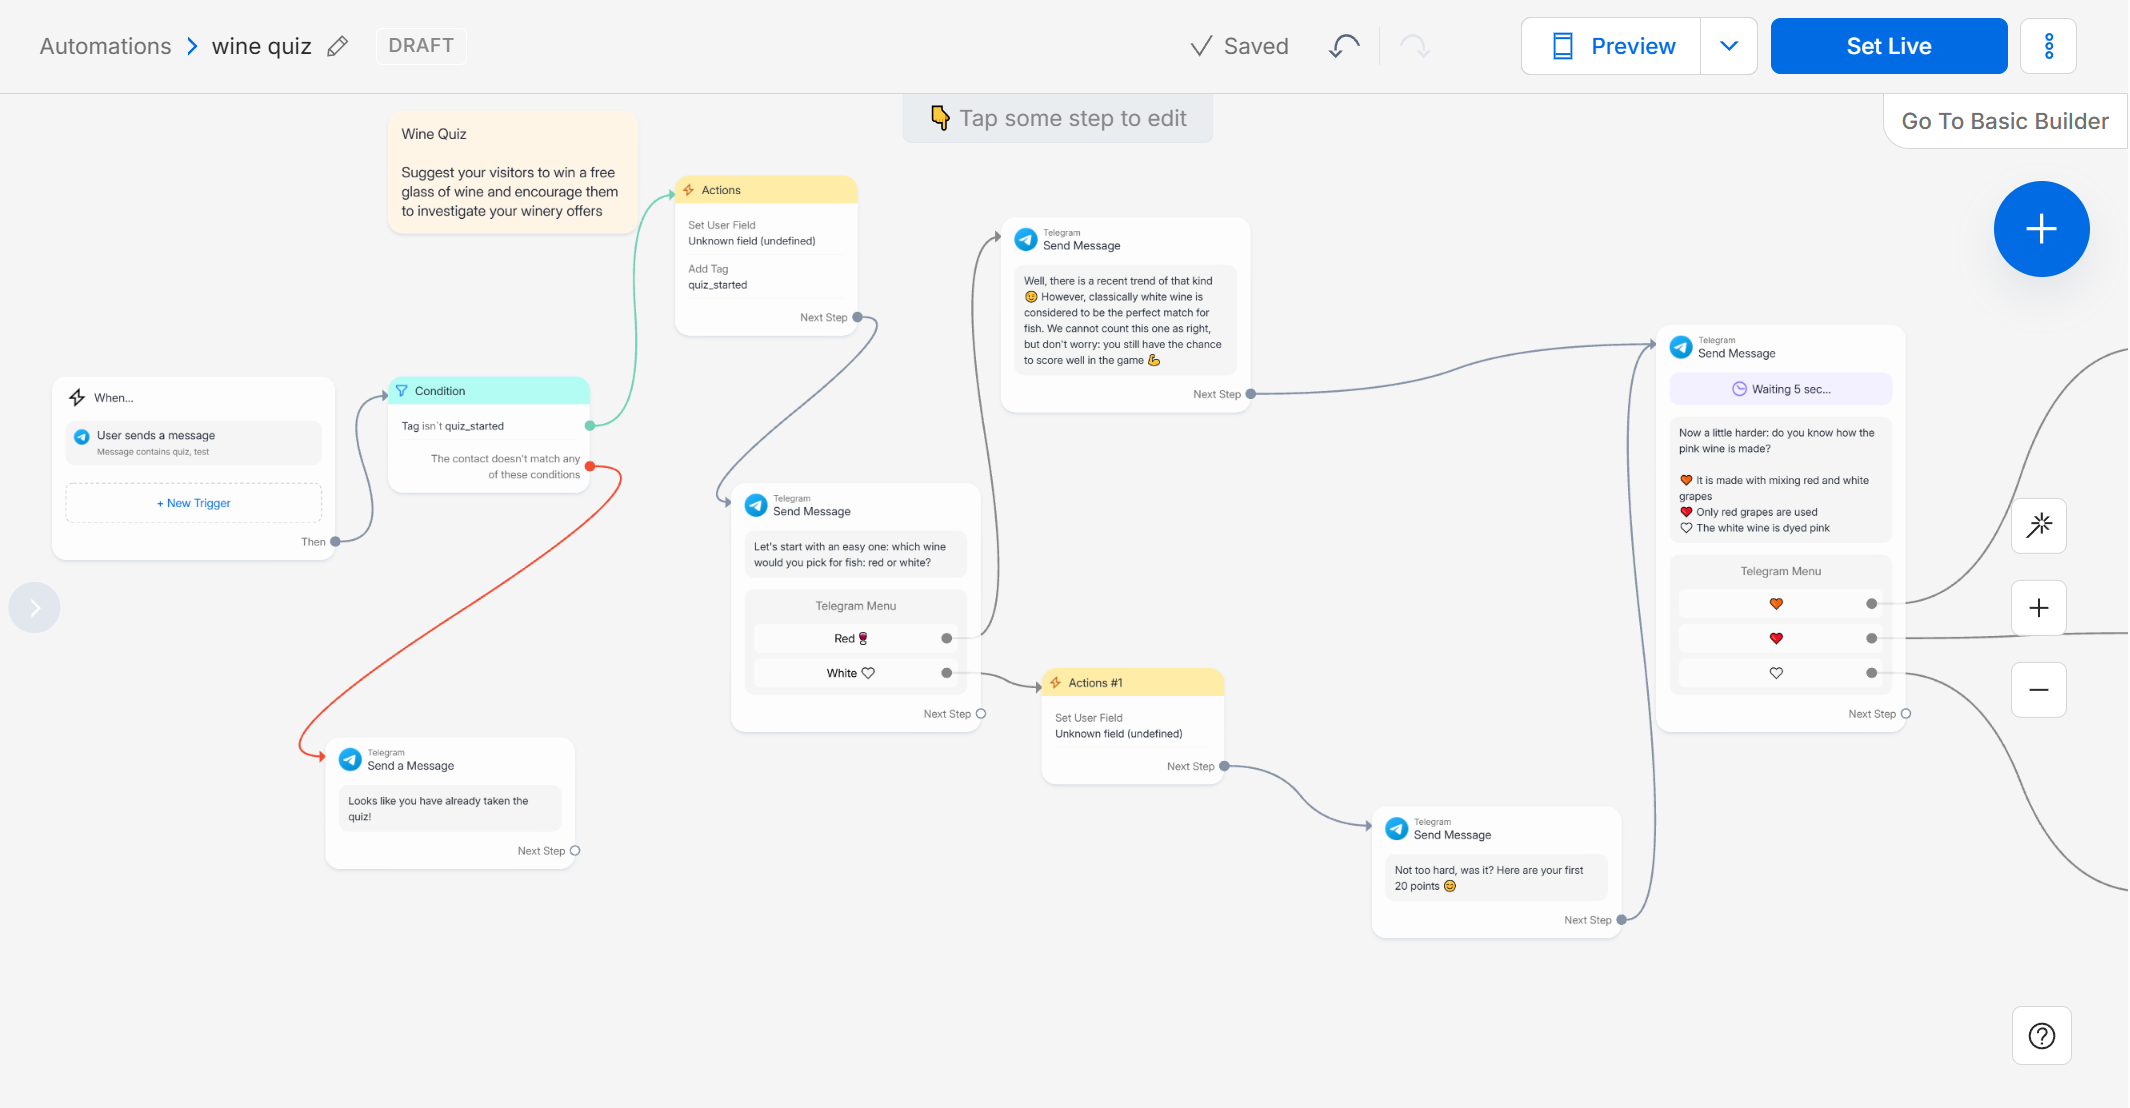The width and height of the screenshot is (2130, 1108).
Task: Click the quiz_started Add Tag row
Action: (x=766, y=277)
